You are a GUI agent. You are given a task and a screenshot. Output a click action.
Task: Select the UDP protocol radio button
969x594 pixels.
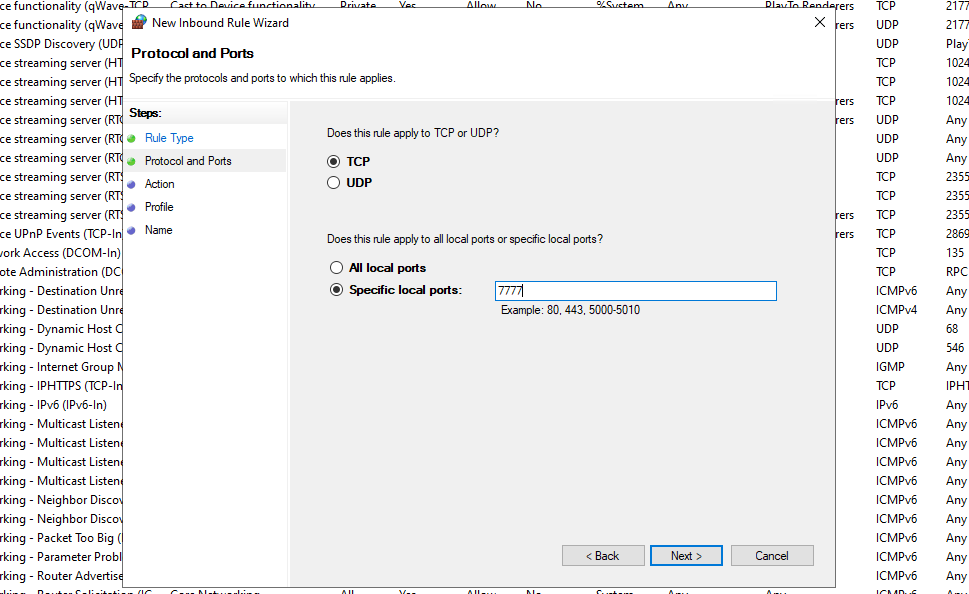pyautogui.click(x=334, y=182)
